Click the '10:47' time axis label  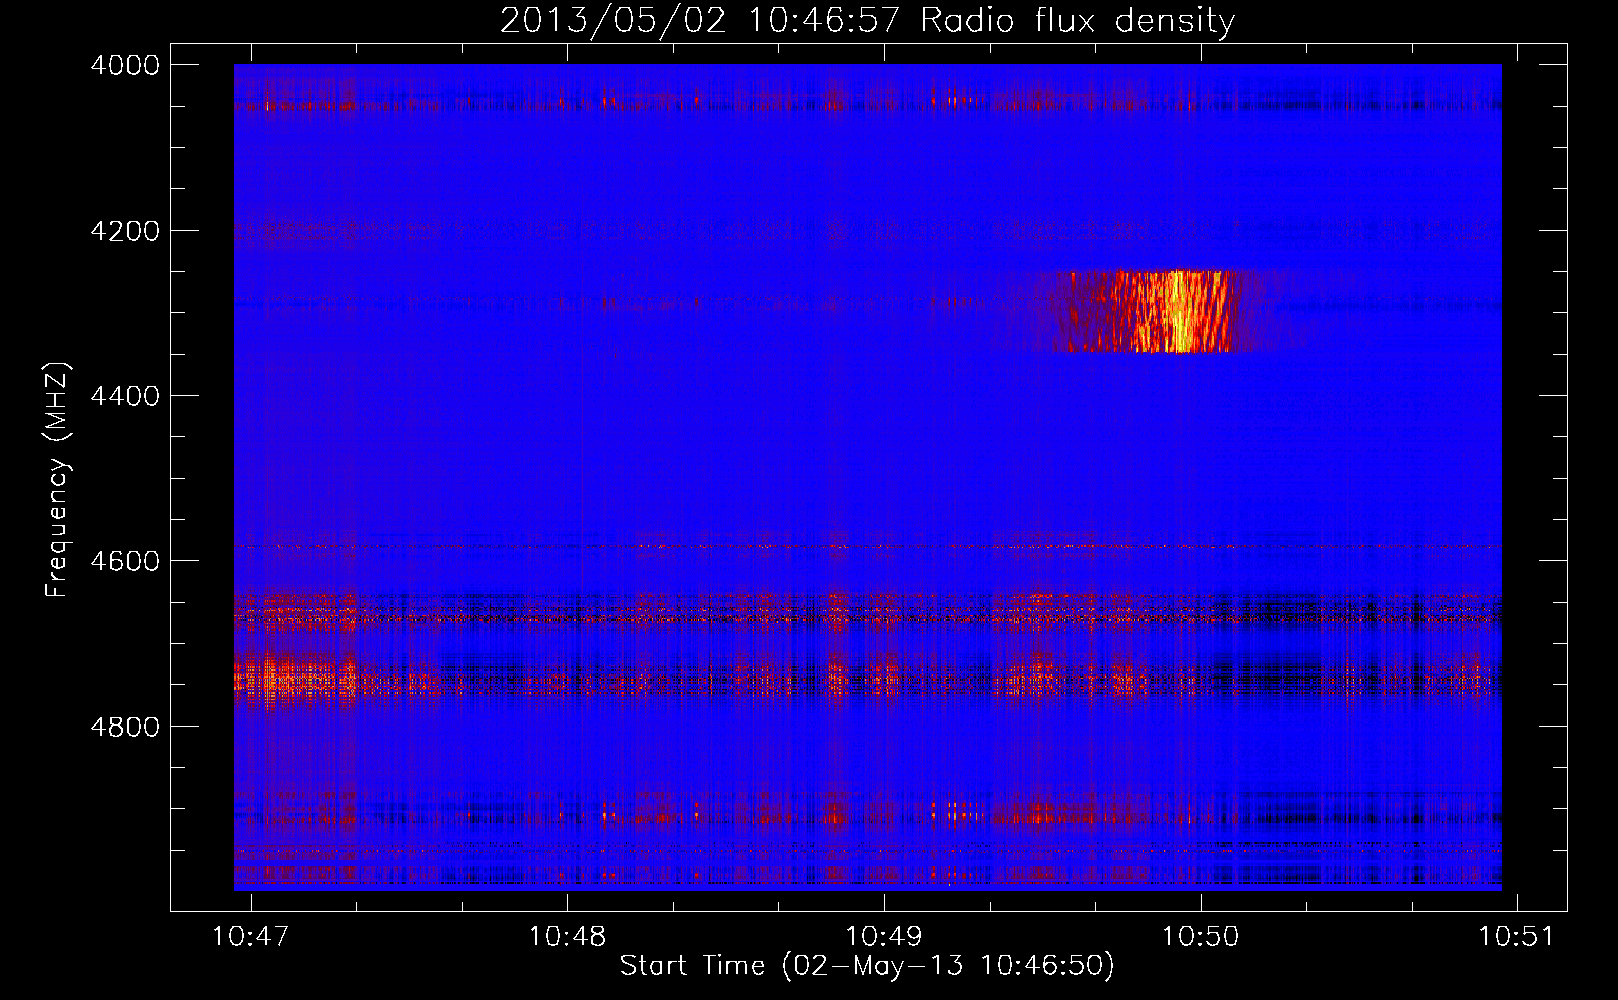click(251, 936)
